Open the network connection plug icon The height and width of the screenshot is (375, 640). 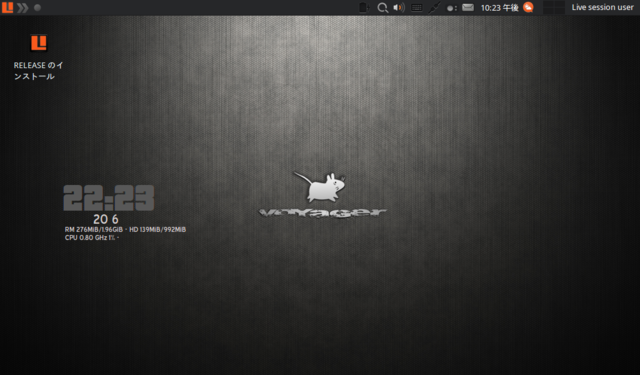[x=434, y=8]
